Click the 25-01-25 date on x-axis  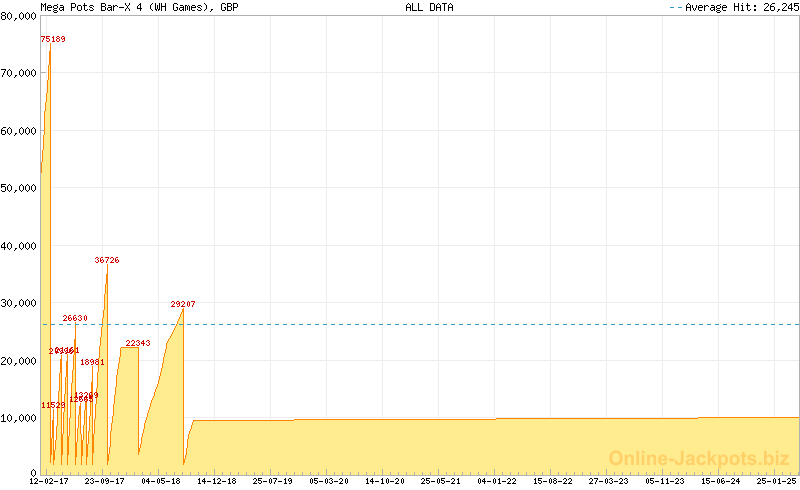(x=777, y=481)
